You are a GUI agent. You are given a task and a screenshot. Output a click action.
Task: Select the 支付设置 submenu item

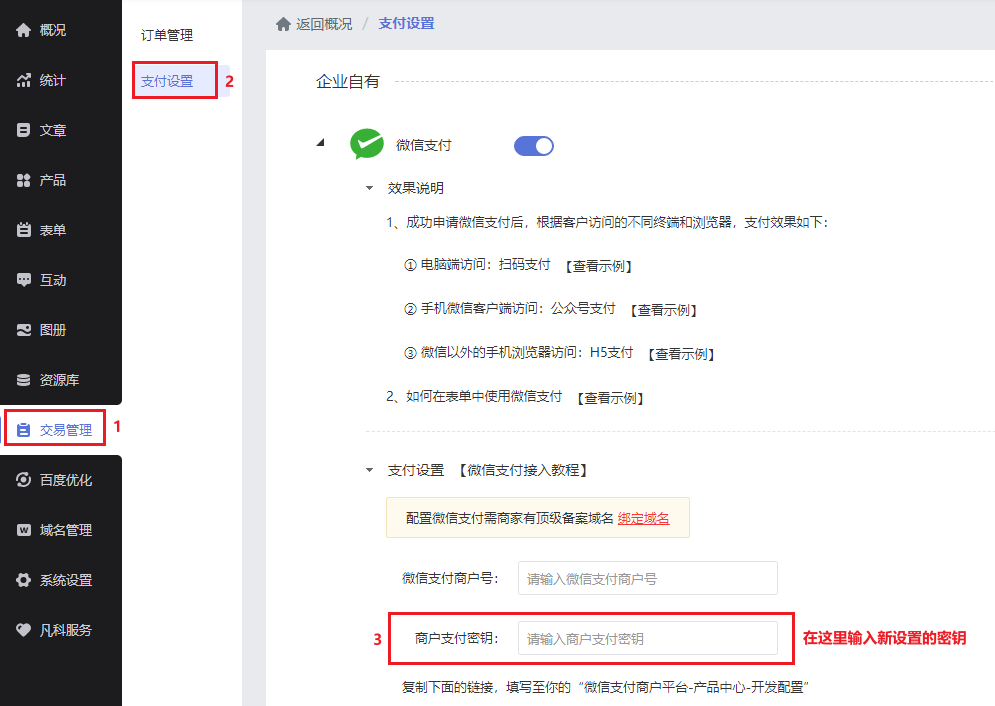[x=167, y=81]
